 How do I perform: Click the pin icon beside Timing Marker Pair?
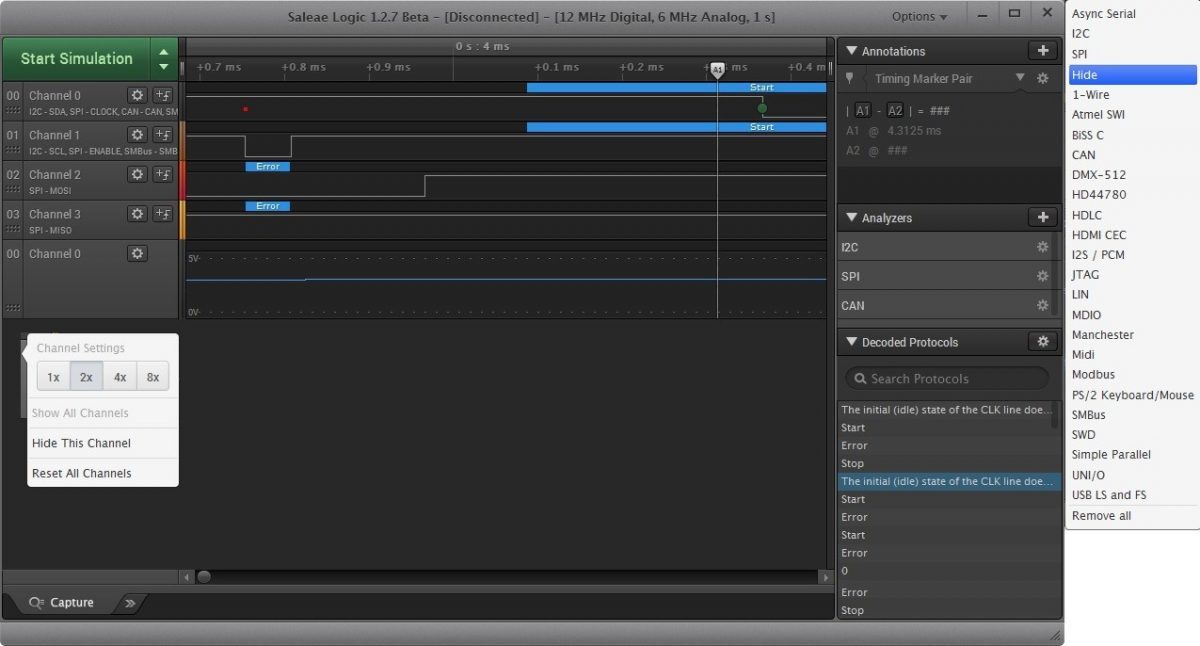tap(850, 78)
